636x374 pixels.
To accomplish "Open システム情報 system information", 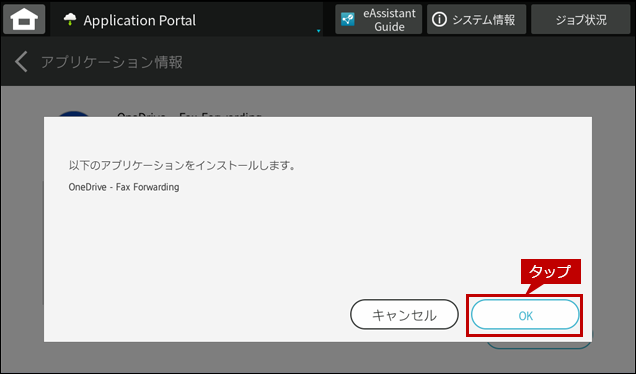I will click(x=476, y=19).
